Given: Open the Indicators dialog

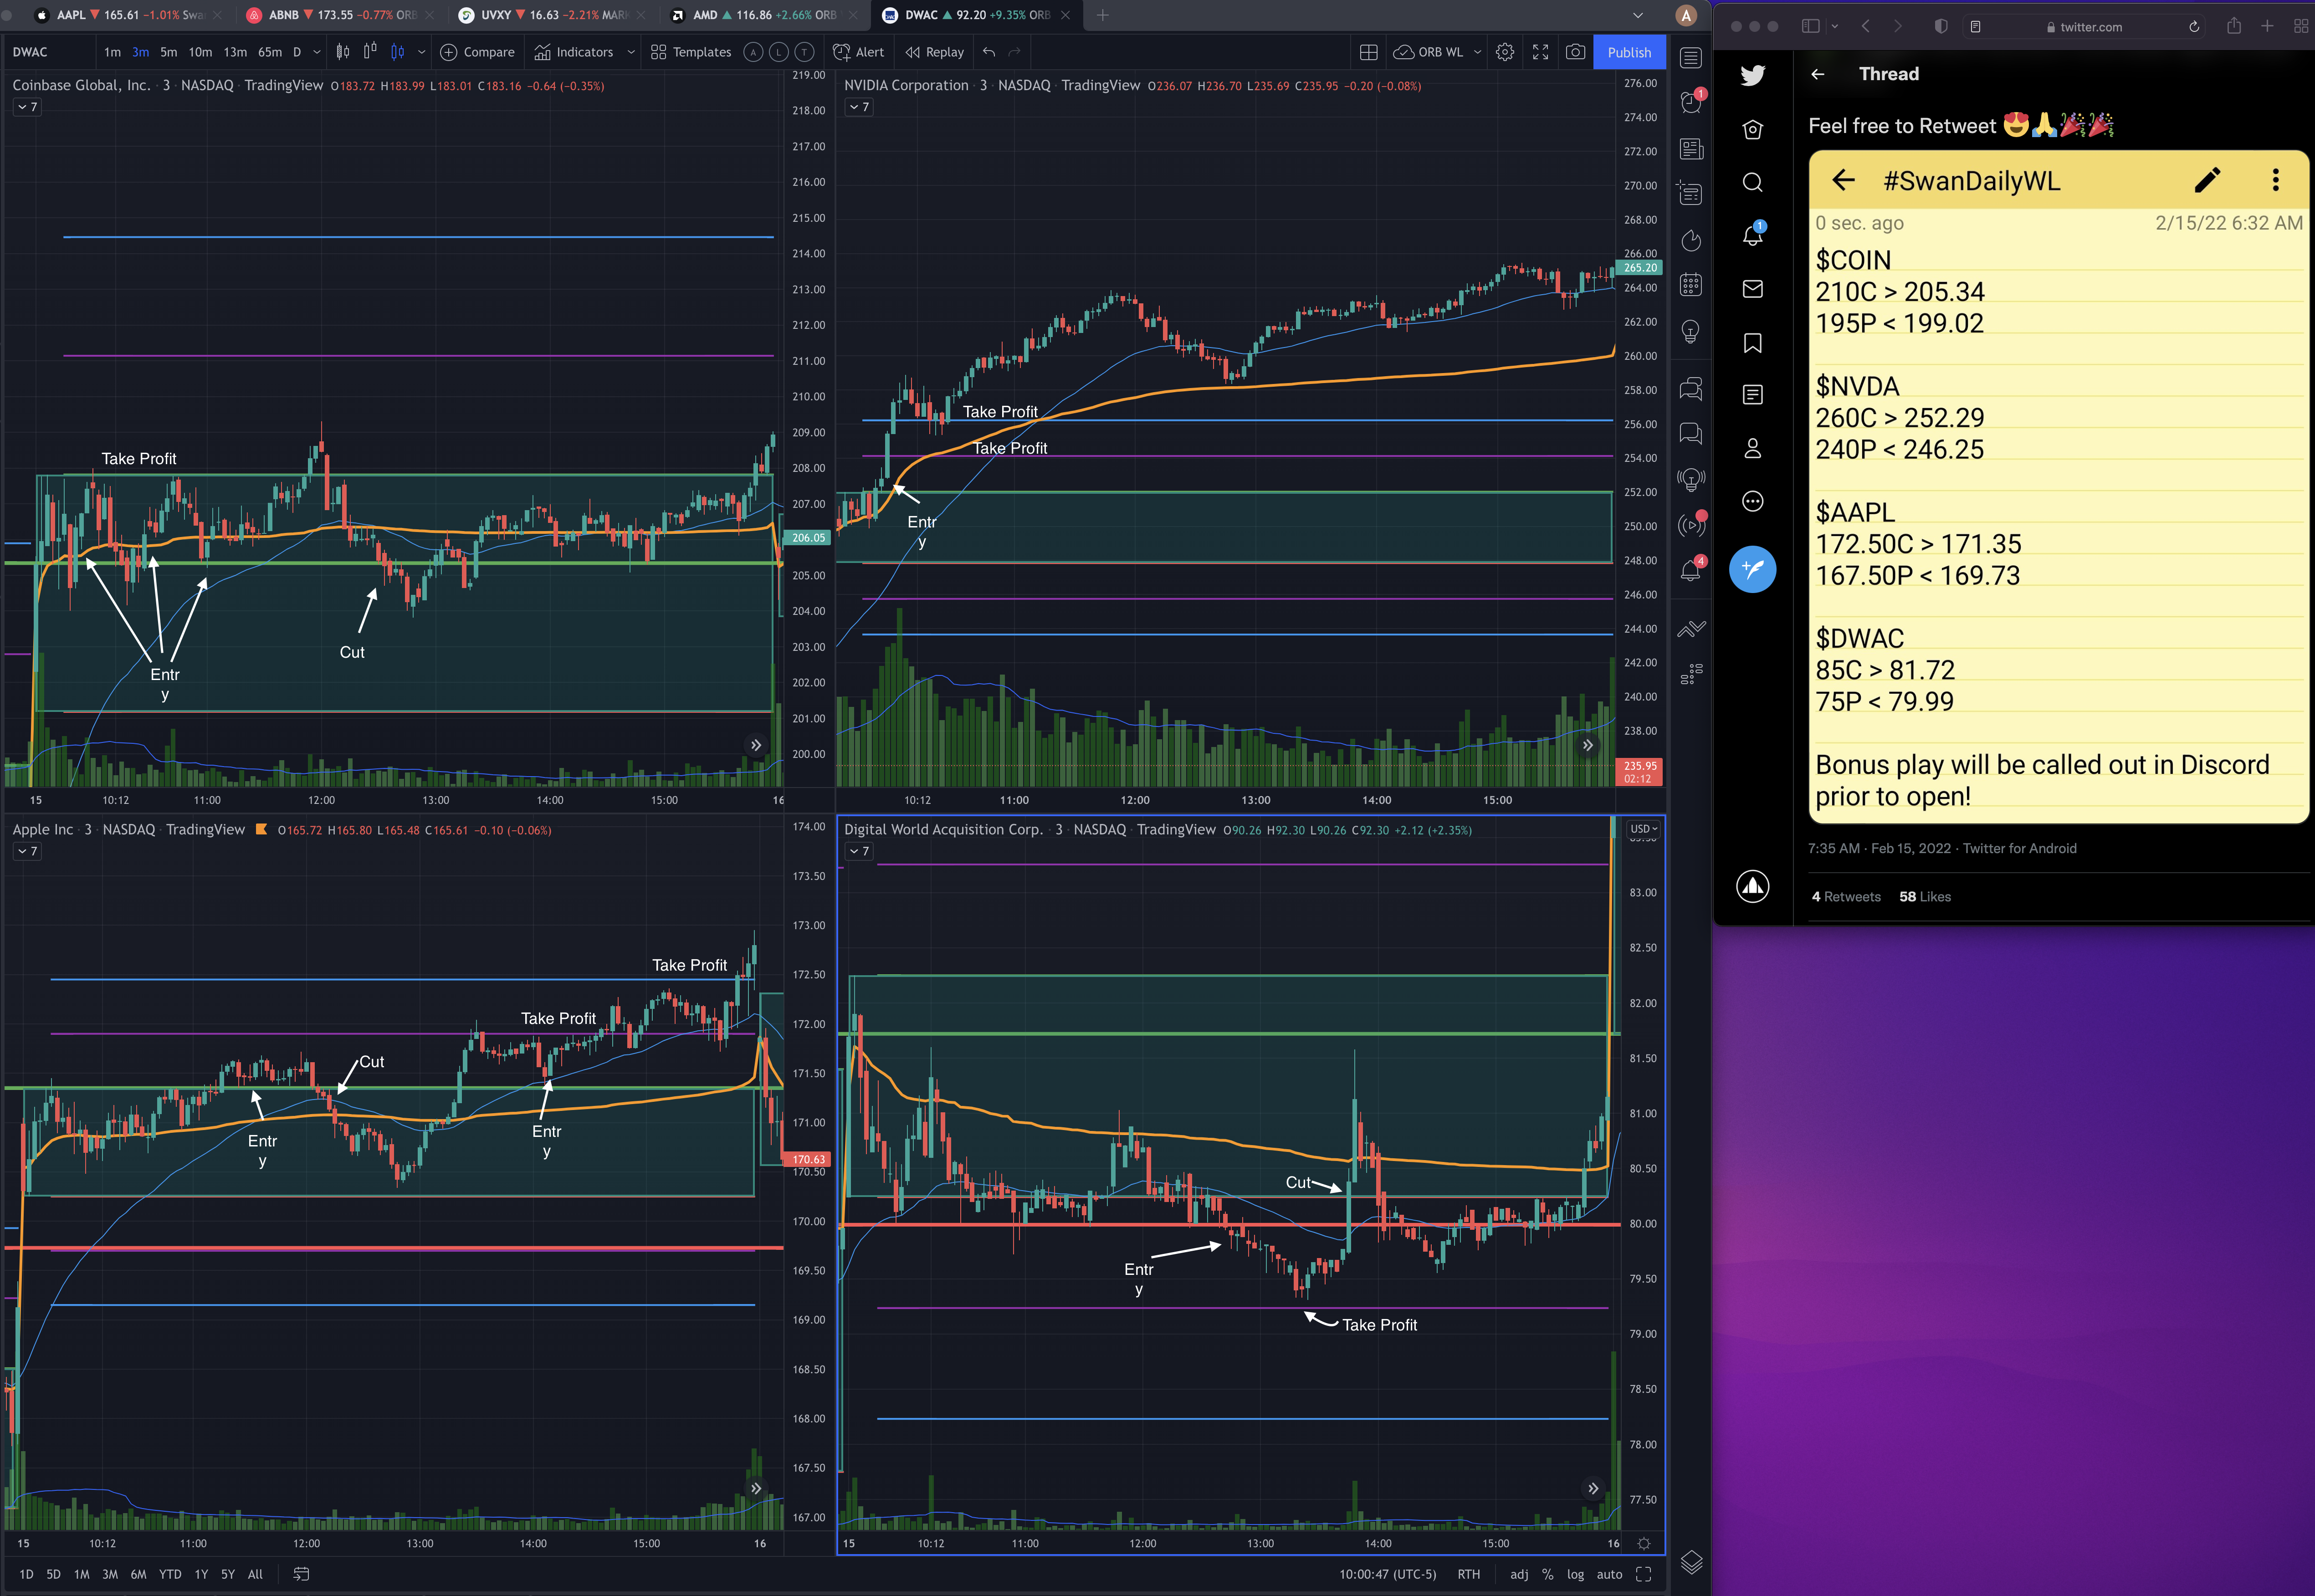Looking at the screenshot, I should 574,52.
